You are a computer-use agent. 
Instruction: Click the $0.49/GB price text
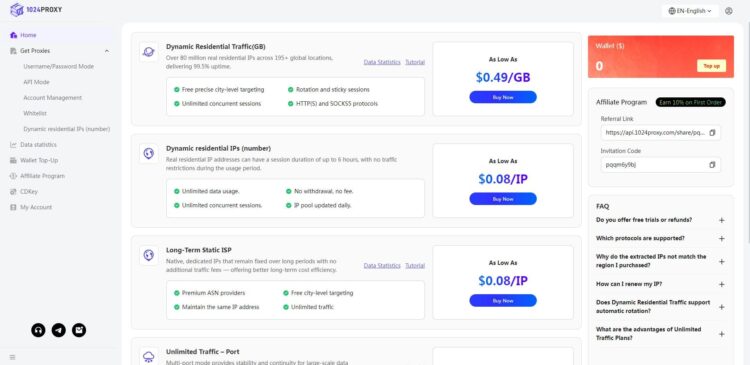pyautogui.click(x=503, y=77)
